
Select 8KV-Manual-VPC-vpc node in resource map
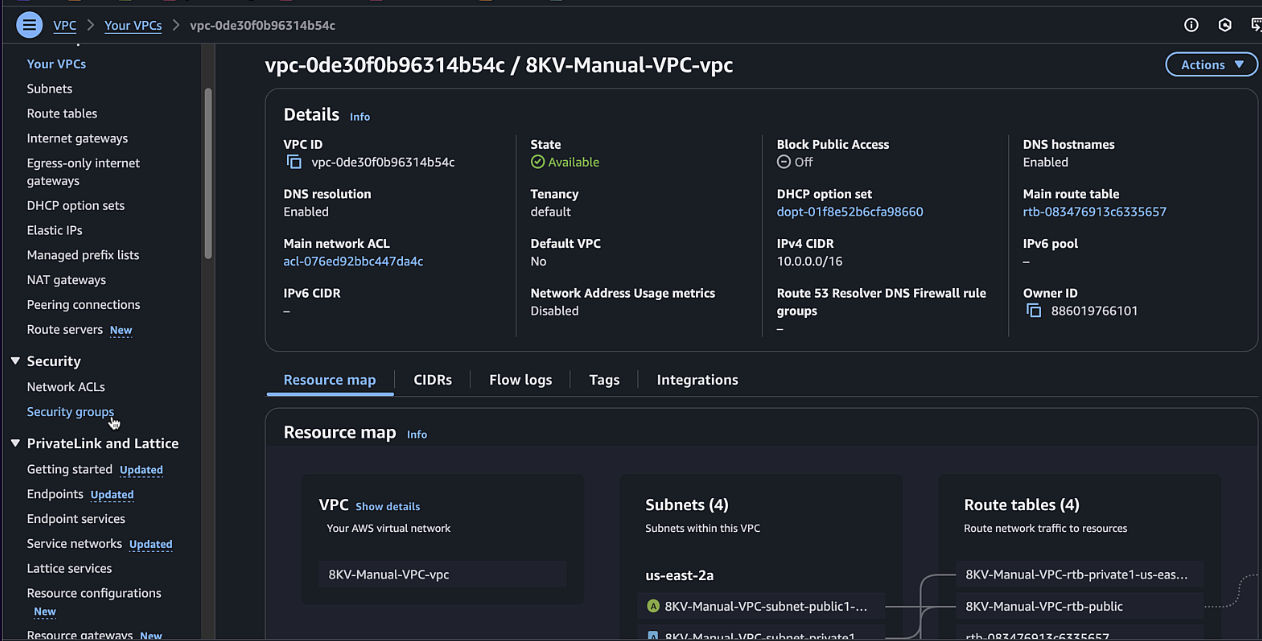coord(443,575)
